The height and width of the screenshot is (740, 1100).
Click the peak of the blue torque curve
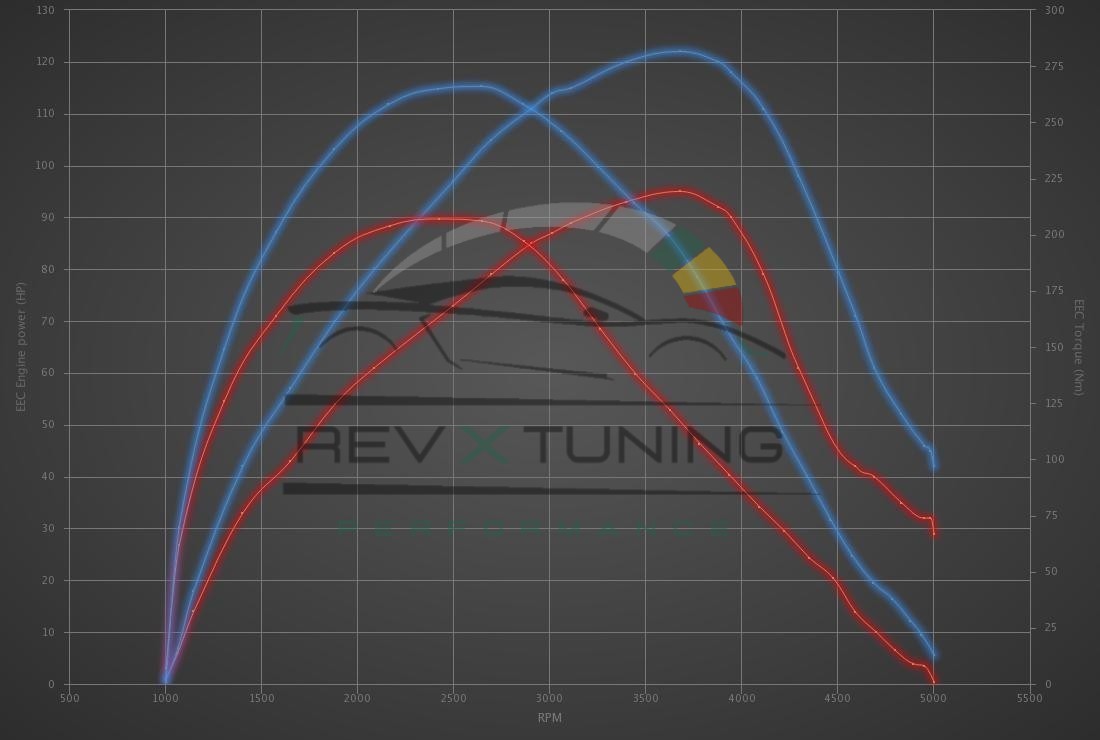[470, 86]
